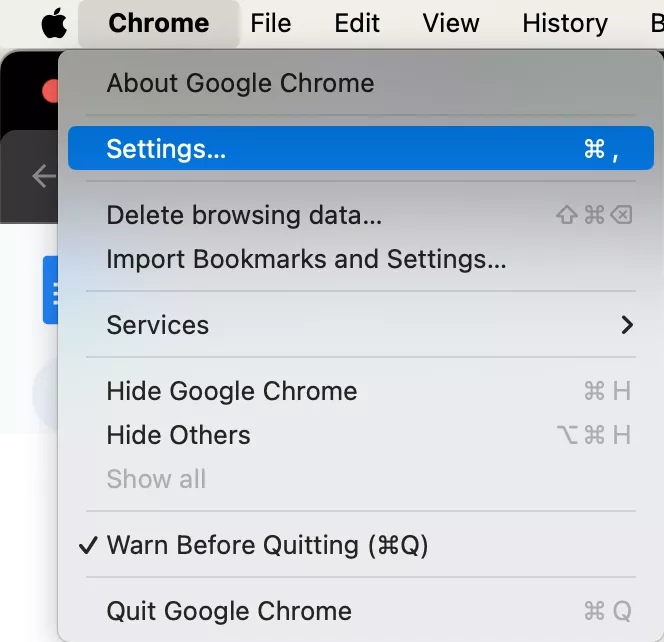Click the partially visible menu after History
Screen dimensions: 664x642
[x=656, y=23]
